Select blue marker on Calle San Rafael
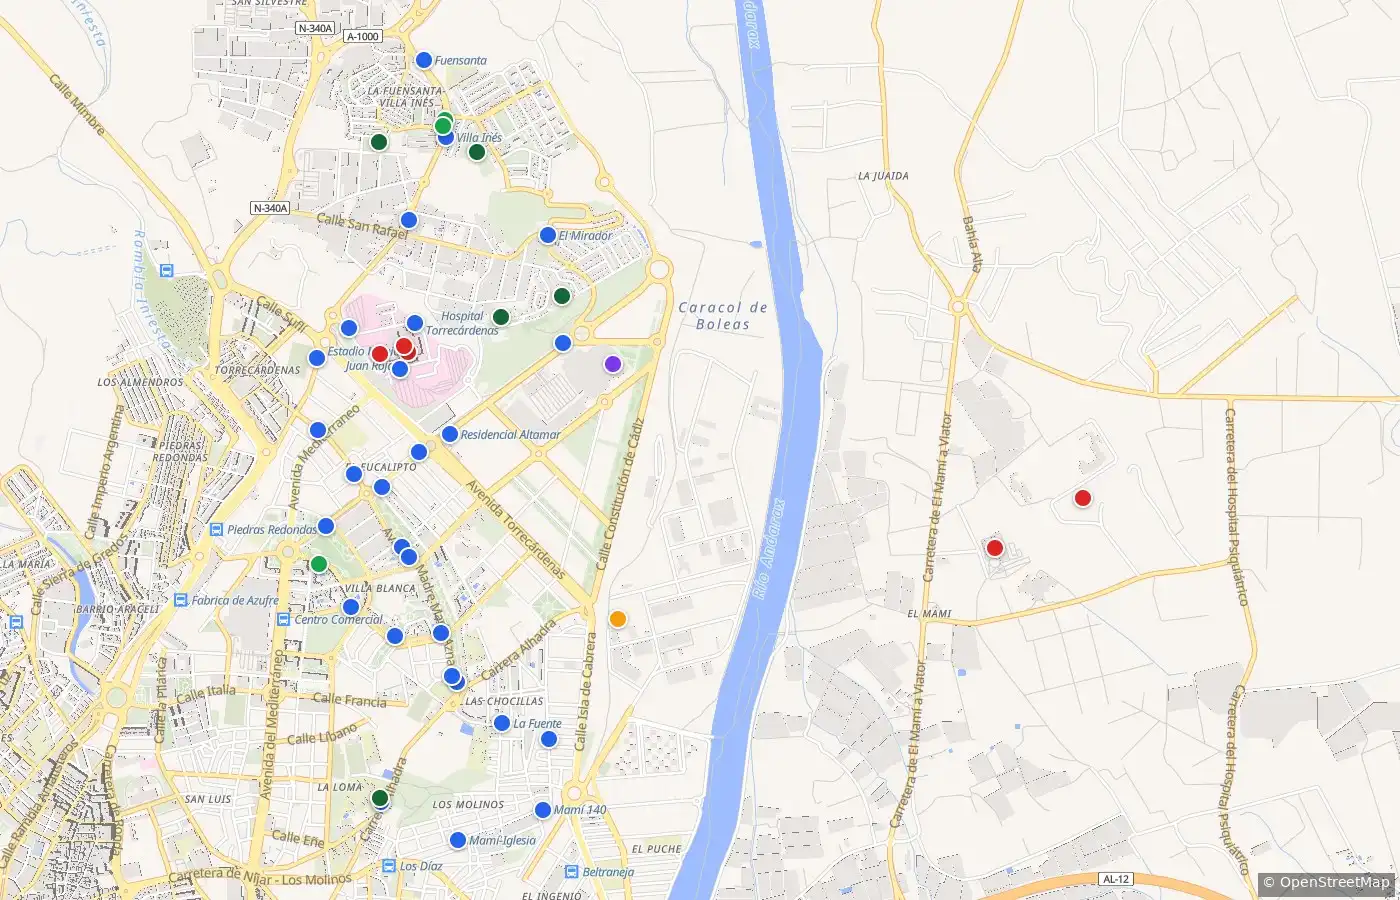Viewport: 1400px width, 900px height. coord(408,220)
